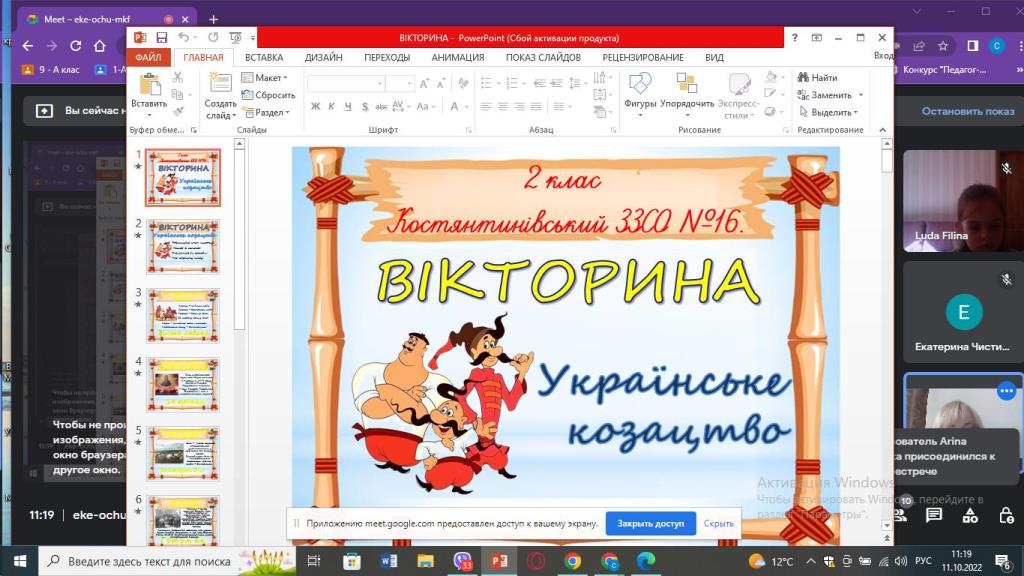Toggle justify text alignment
Image resolution: width=1024 pixels, height=576 pixels.
536,106
